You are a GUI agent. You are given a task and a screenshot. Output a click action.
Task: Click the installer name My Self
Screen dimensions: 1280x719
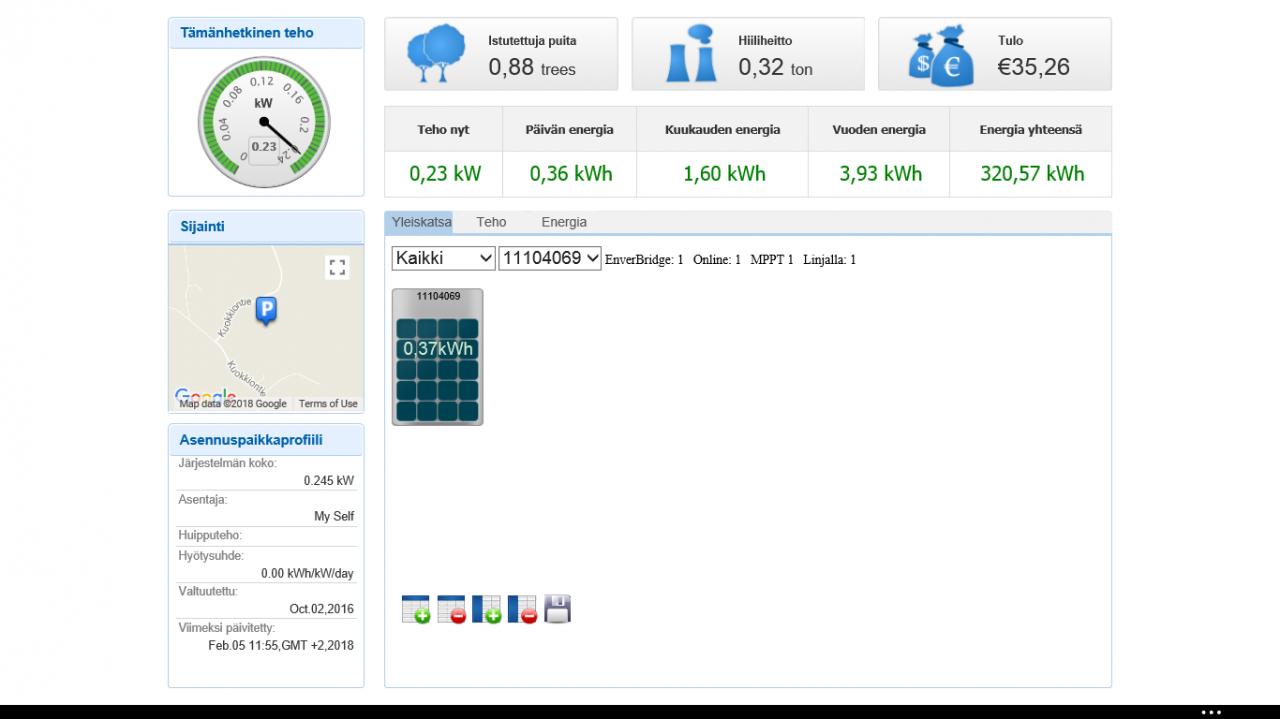334,517
